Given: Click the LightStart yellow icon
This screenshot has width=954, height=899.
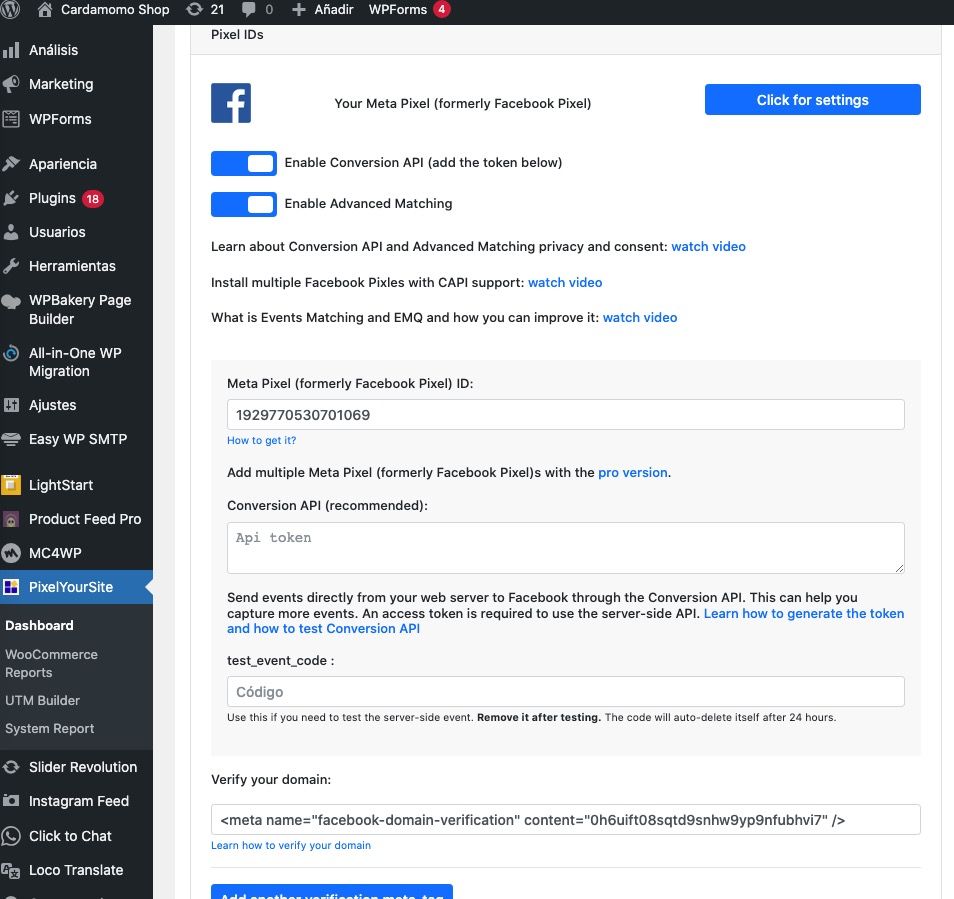Looking at the screenshot, I should [11, 485].
